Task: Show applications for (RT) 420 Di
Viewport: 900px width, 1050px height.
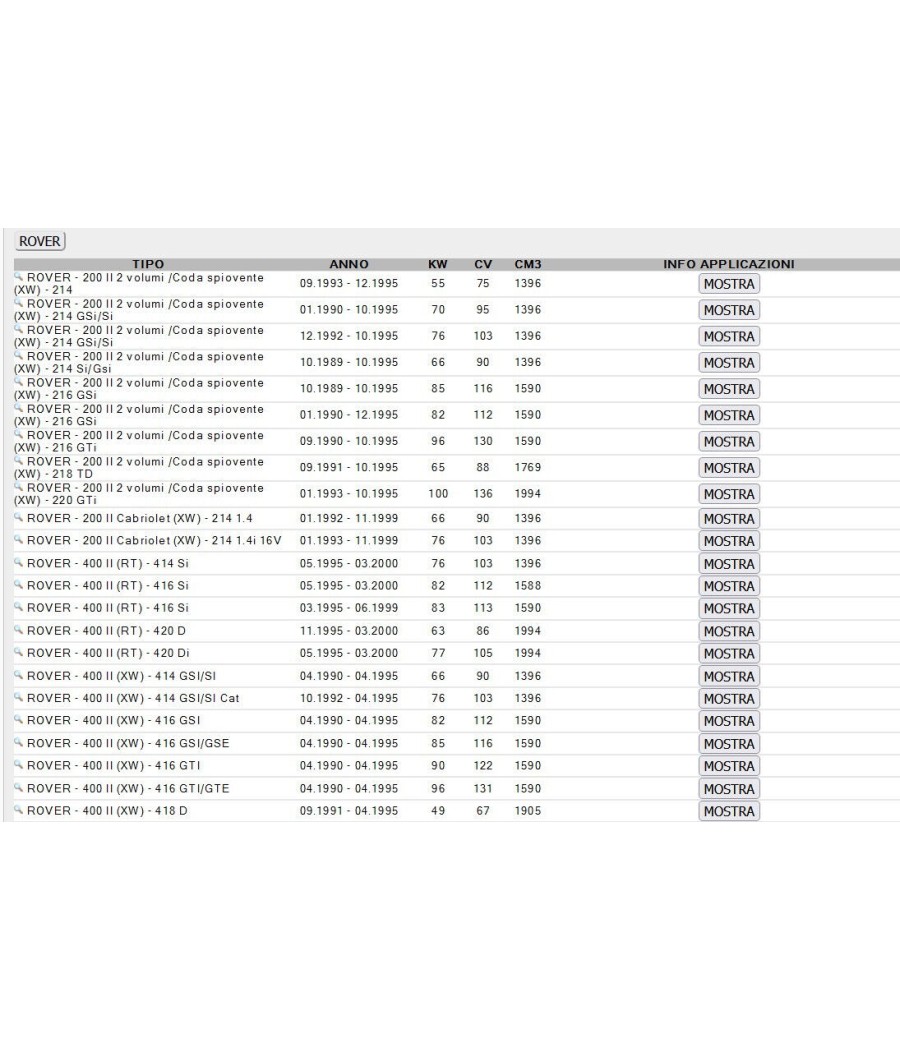Action: 729,654
